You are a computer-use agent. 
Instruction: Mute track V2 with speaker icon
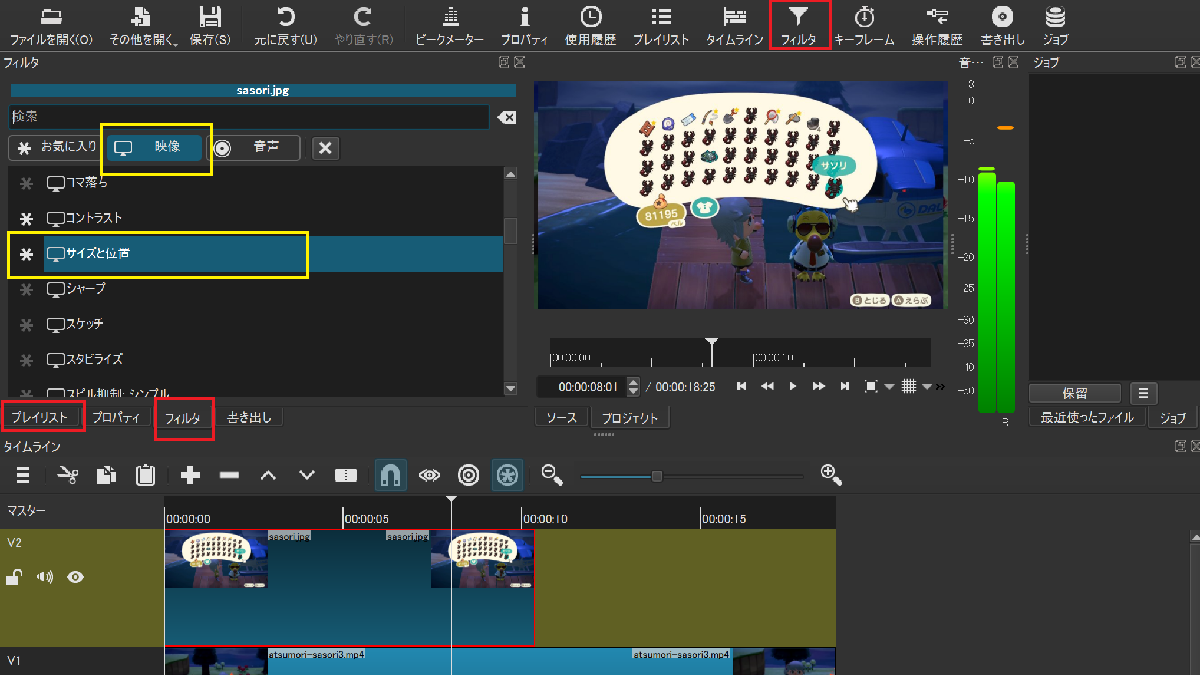click(44, 577)
